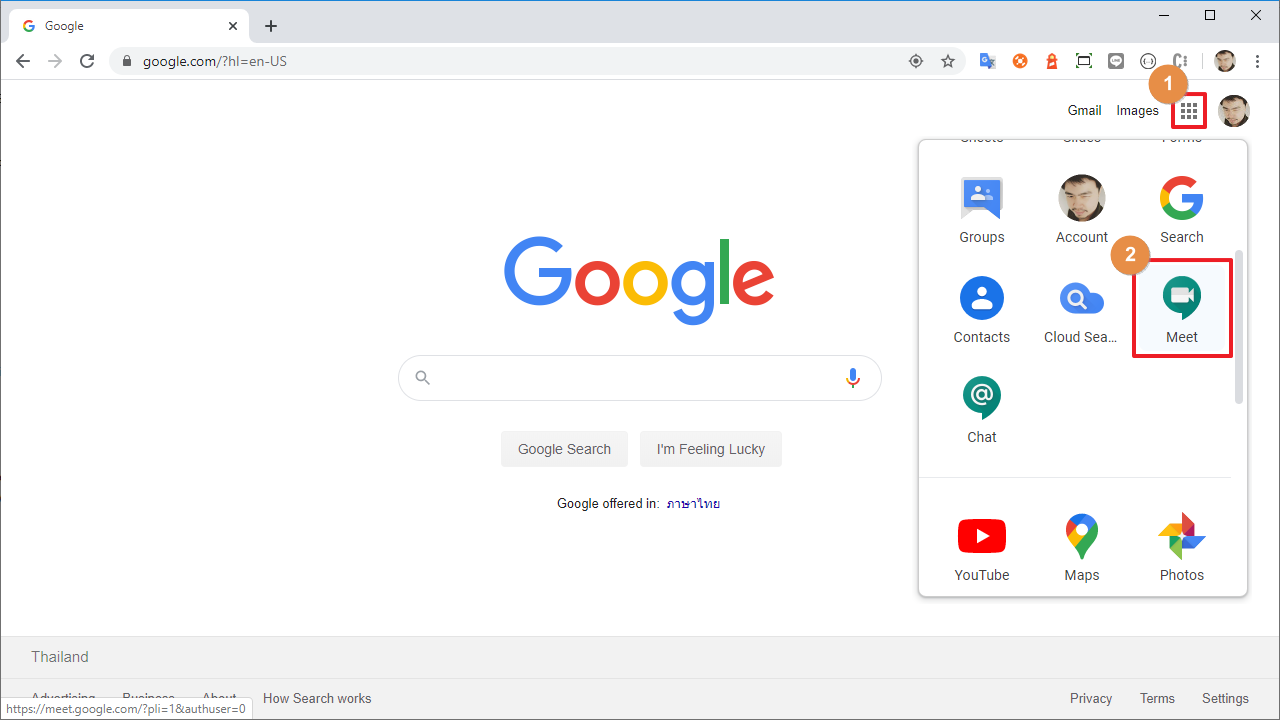1280x720 pixels.
Task: Click the Google Search button
Action: point(564,449)
